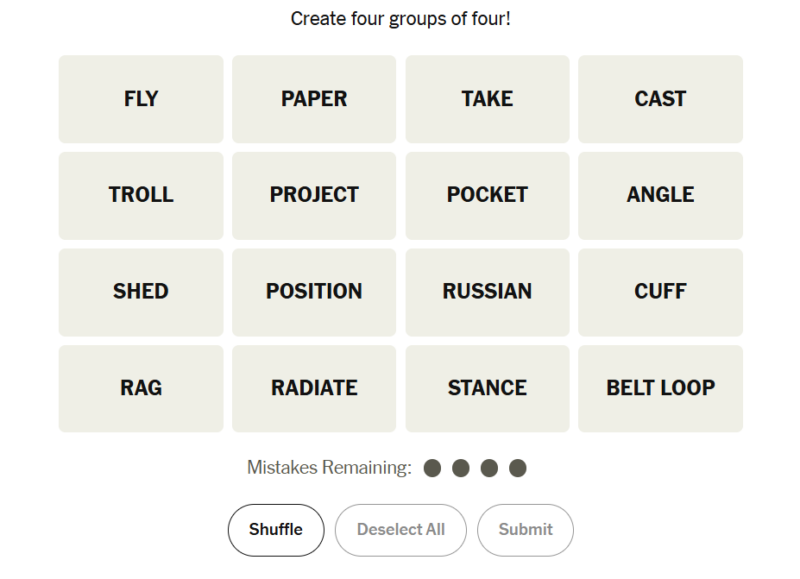Tap the POCKET tile
Image resolution: width=800 pixels, height=579 pixels.
point(487,195)
